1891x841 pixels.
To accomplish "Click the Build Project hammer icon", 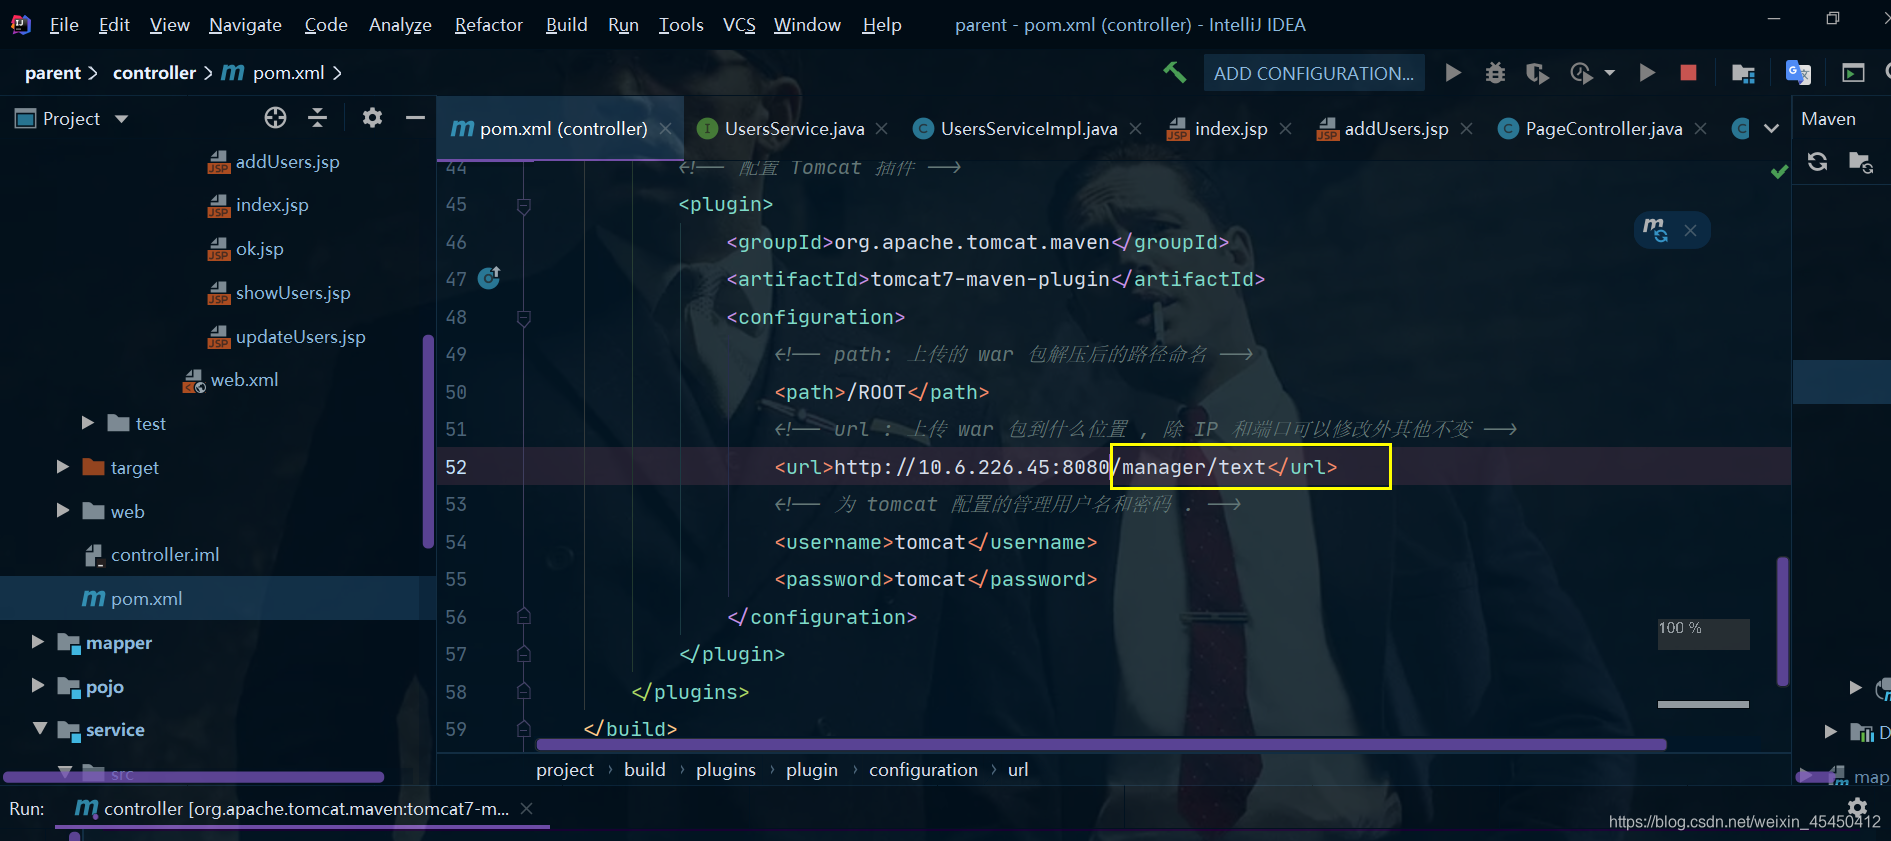I will (1175, 72).
